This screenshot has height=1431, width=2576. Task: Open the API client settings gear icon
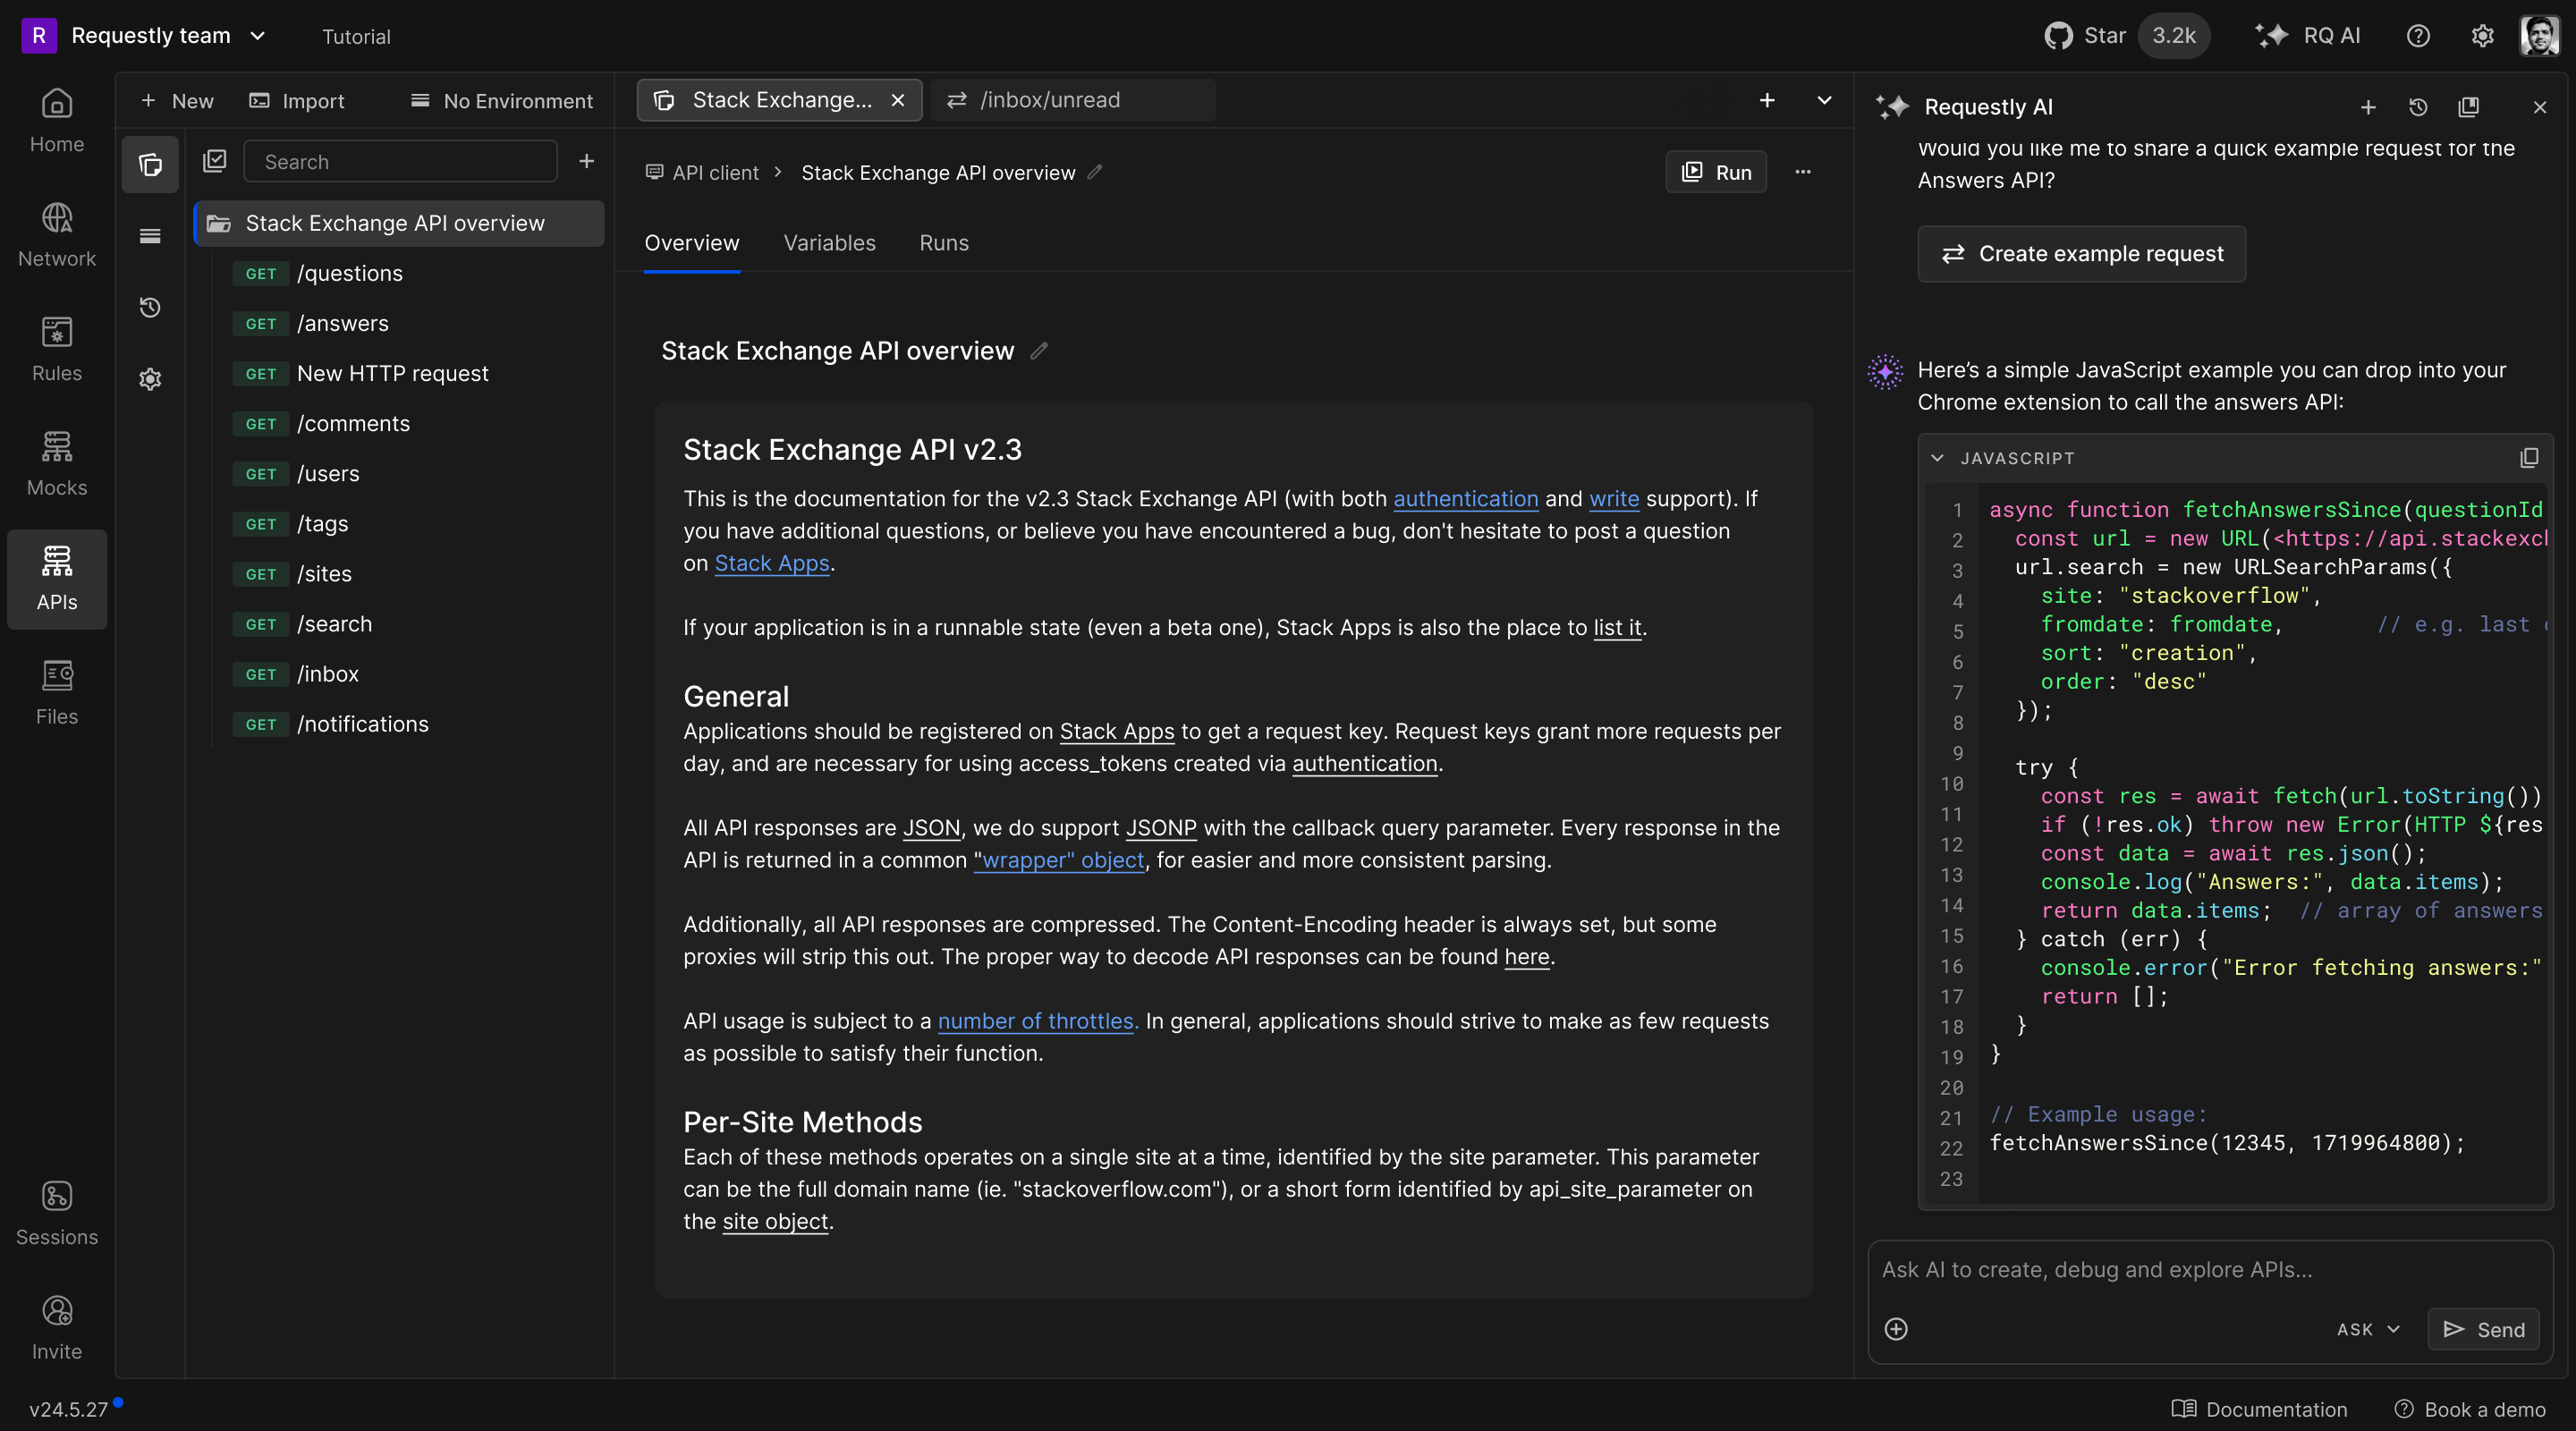[x=150, y=379]
